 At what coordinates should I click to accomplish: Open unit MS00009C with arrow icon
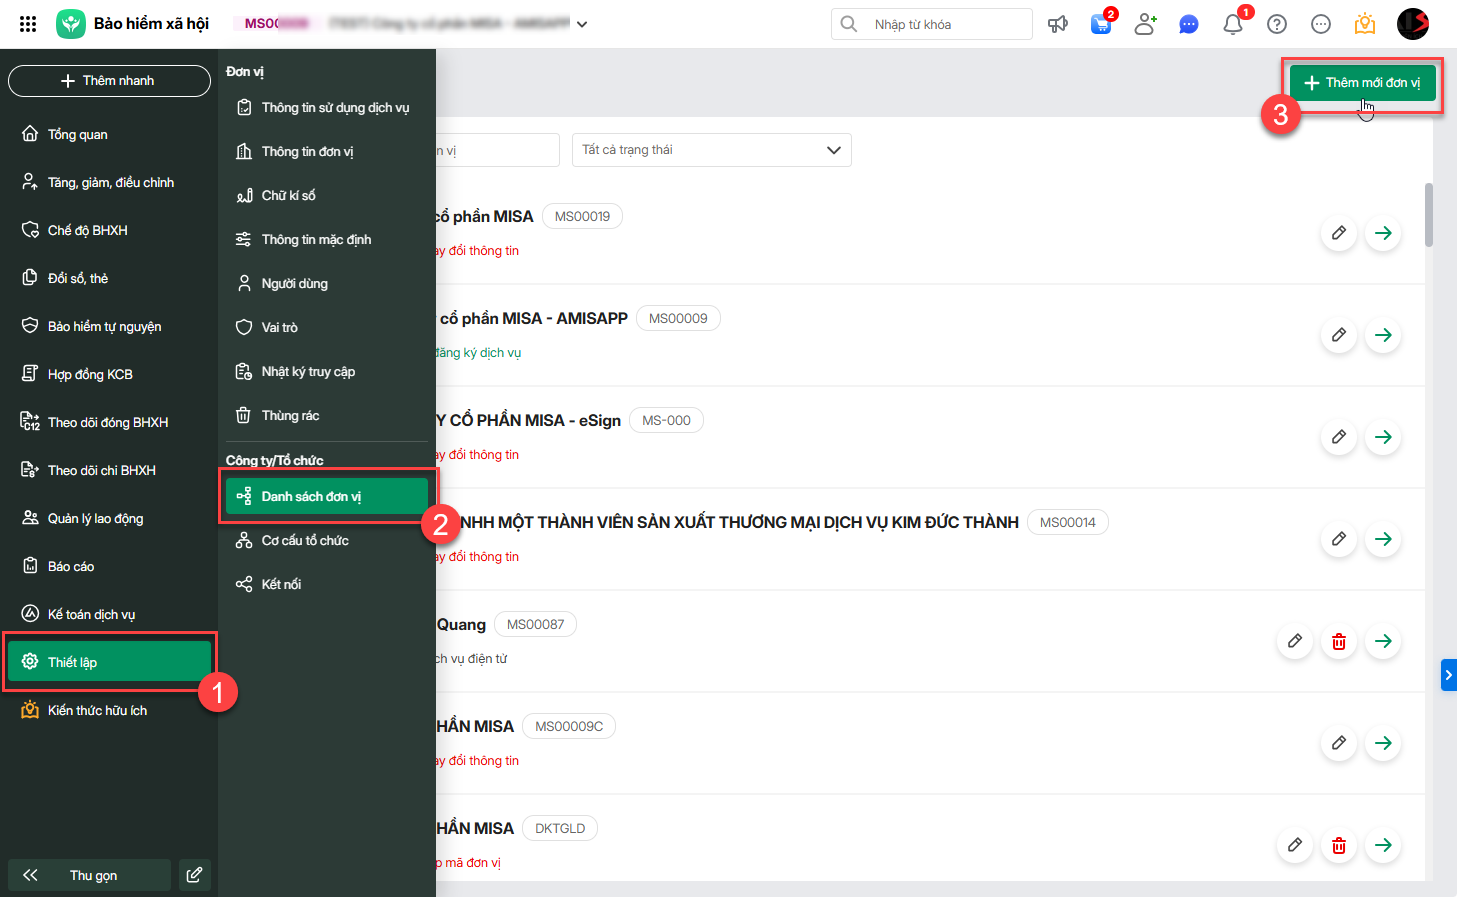tap(1383, 743)
